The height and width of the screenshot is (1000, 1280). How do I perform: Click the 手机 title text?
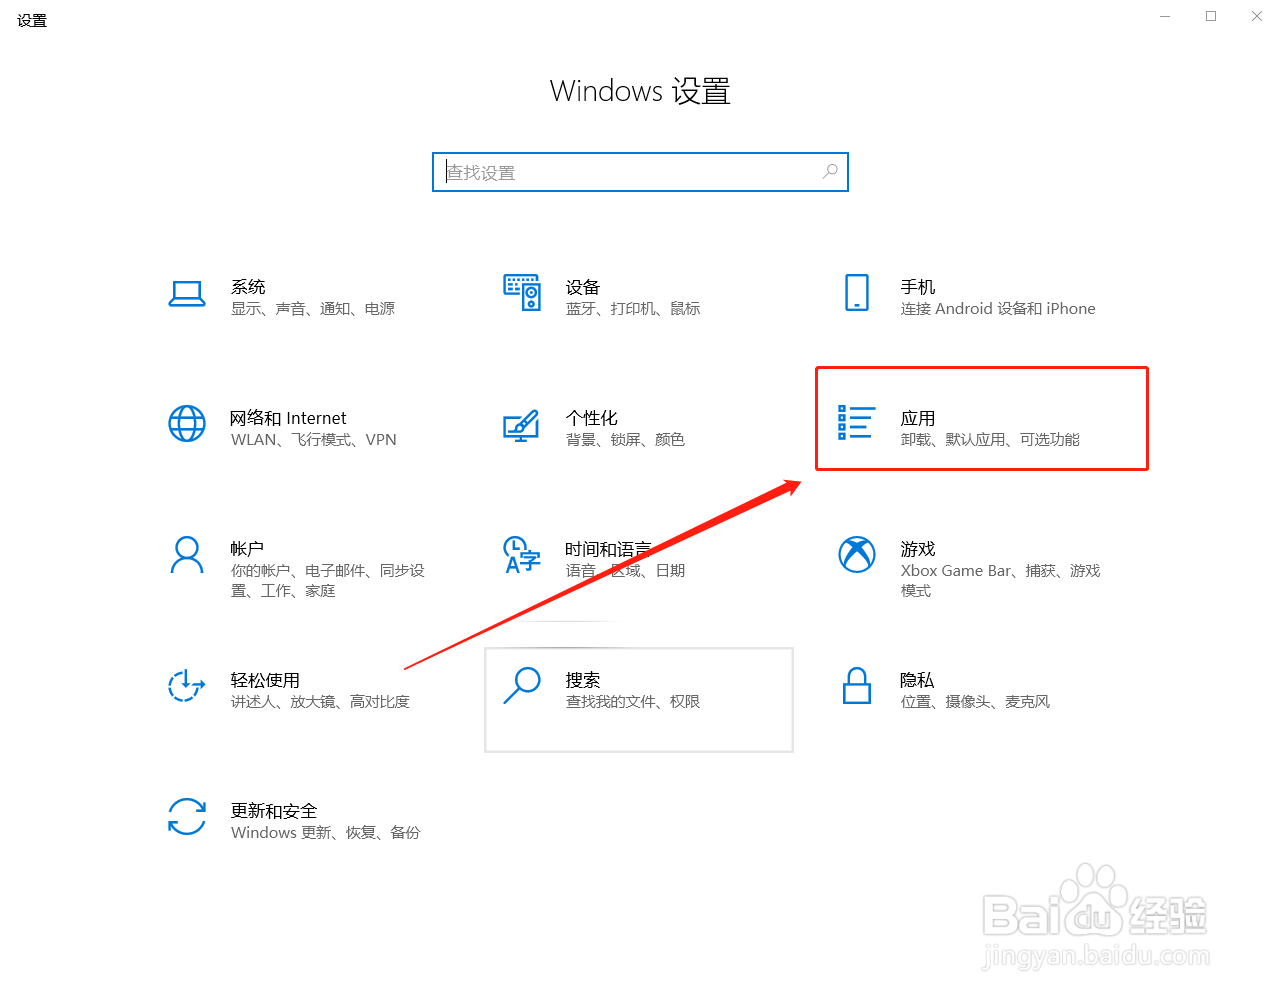pyautogui.click(x=918, y=287)
